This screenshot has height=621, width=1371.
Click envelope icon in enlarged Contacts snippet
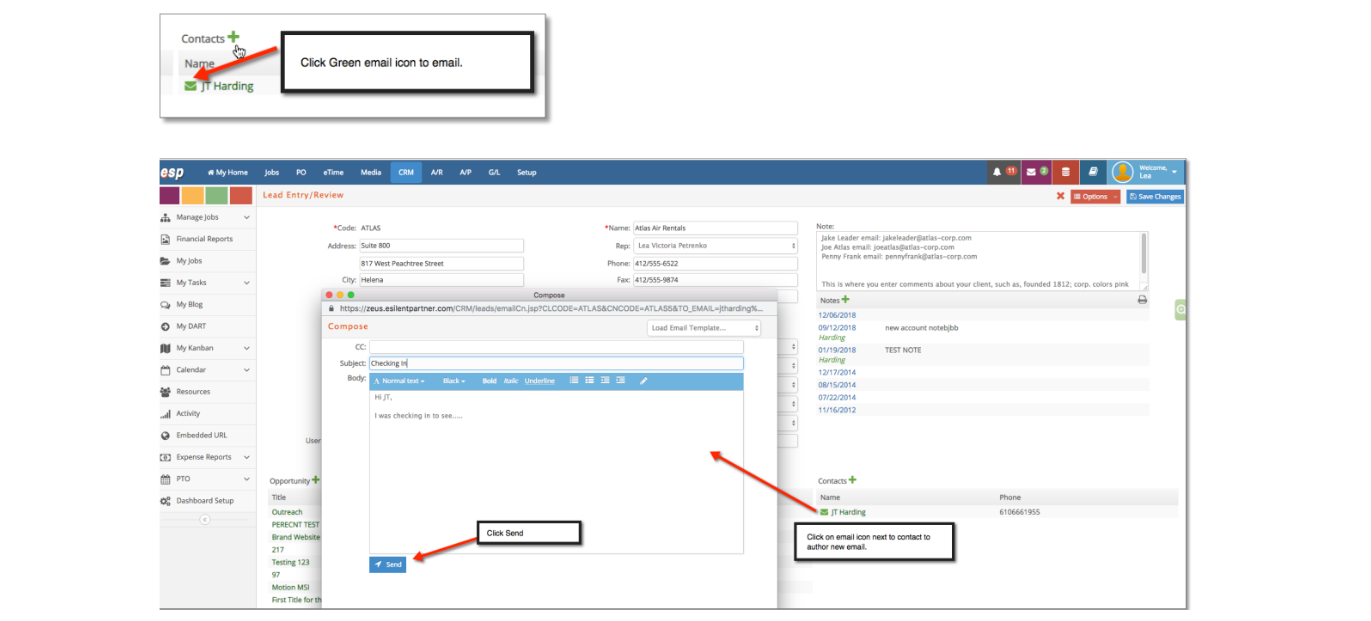coord(191,86)
